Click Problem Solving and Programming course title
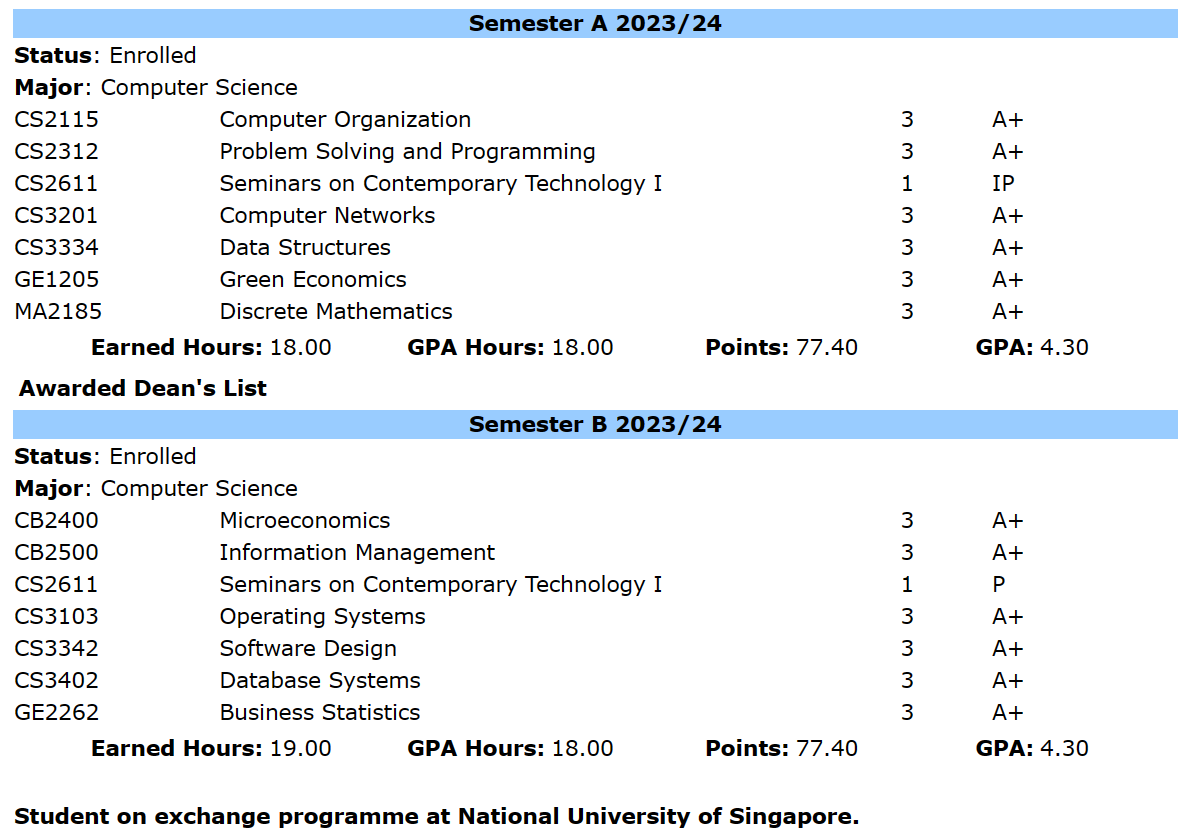 click(407, 152)
